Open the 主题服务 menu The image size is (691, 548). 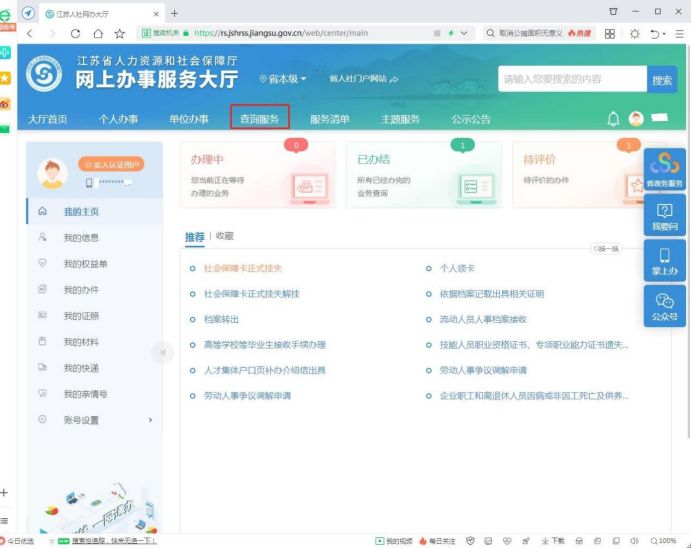pyautogui.click(x=400, y=119)
